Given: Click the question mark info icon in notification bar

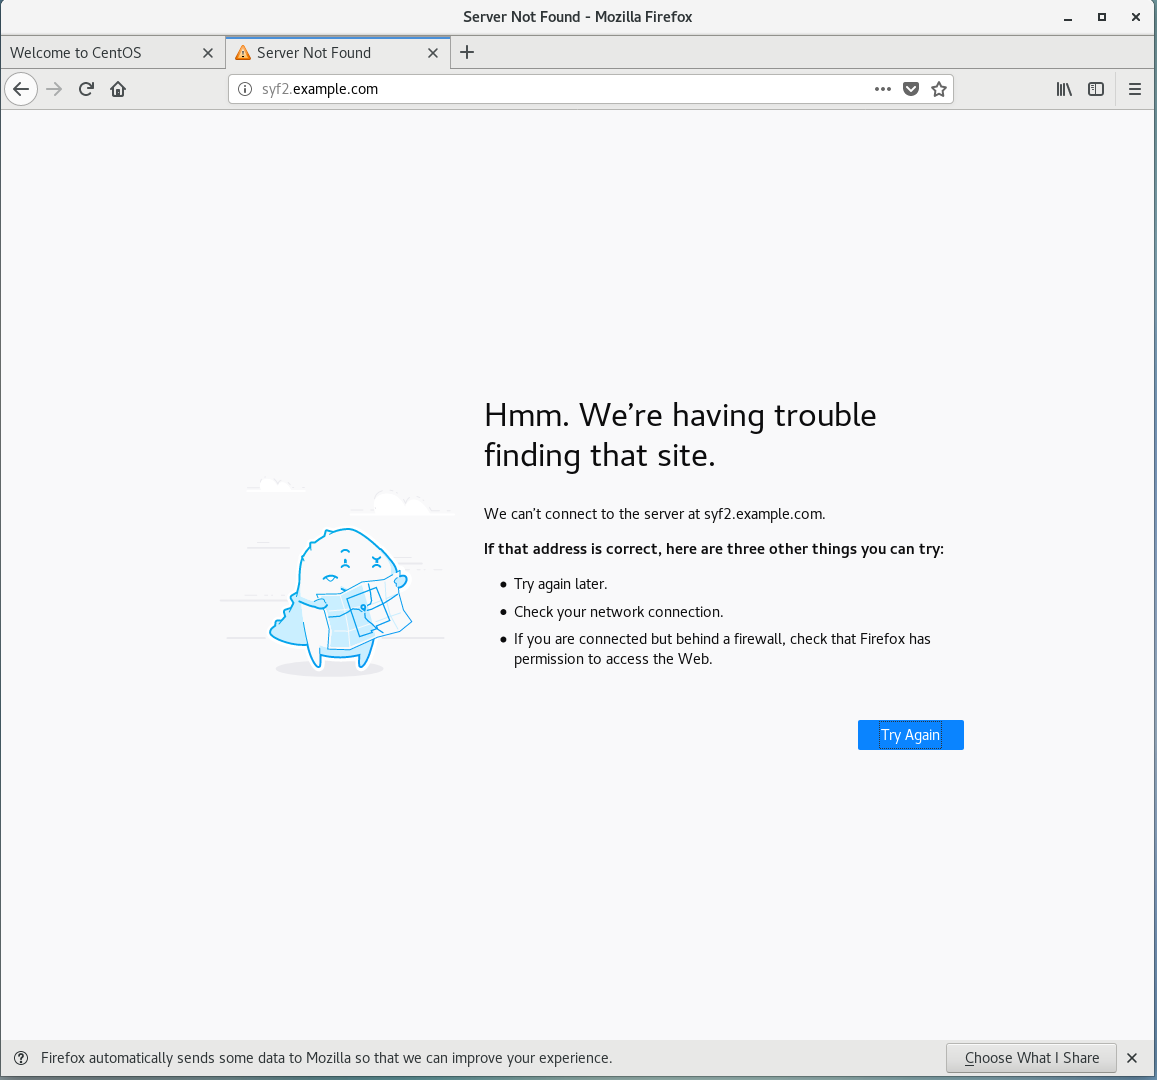Looking at the screenshot, I should pyautogui.click(x=21, y=1058).
